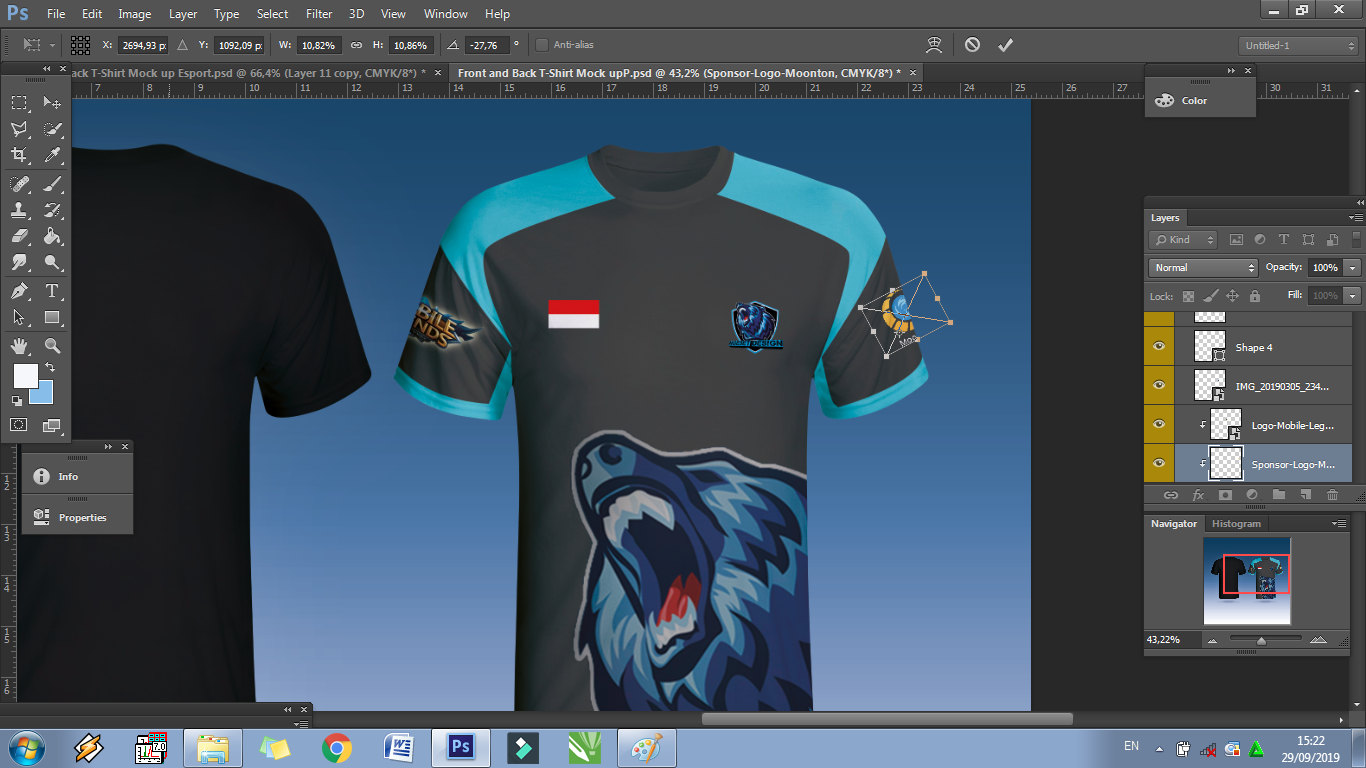
Task: Hide the Sponsor-Logo-M layer
Action: pyautogui.click(x=1159, y=463)
